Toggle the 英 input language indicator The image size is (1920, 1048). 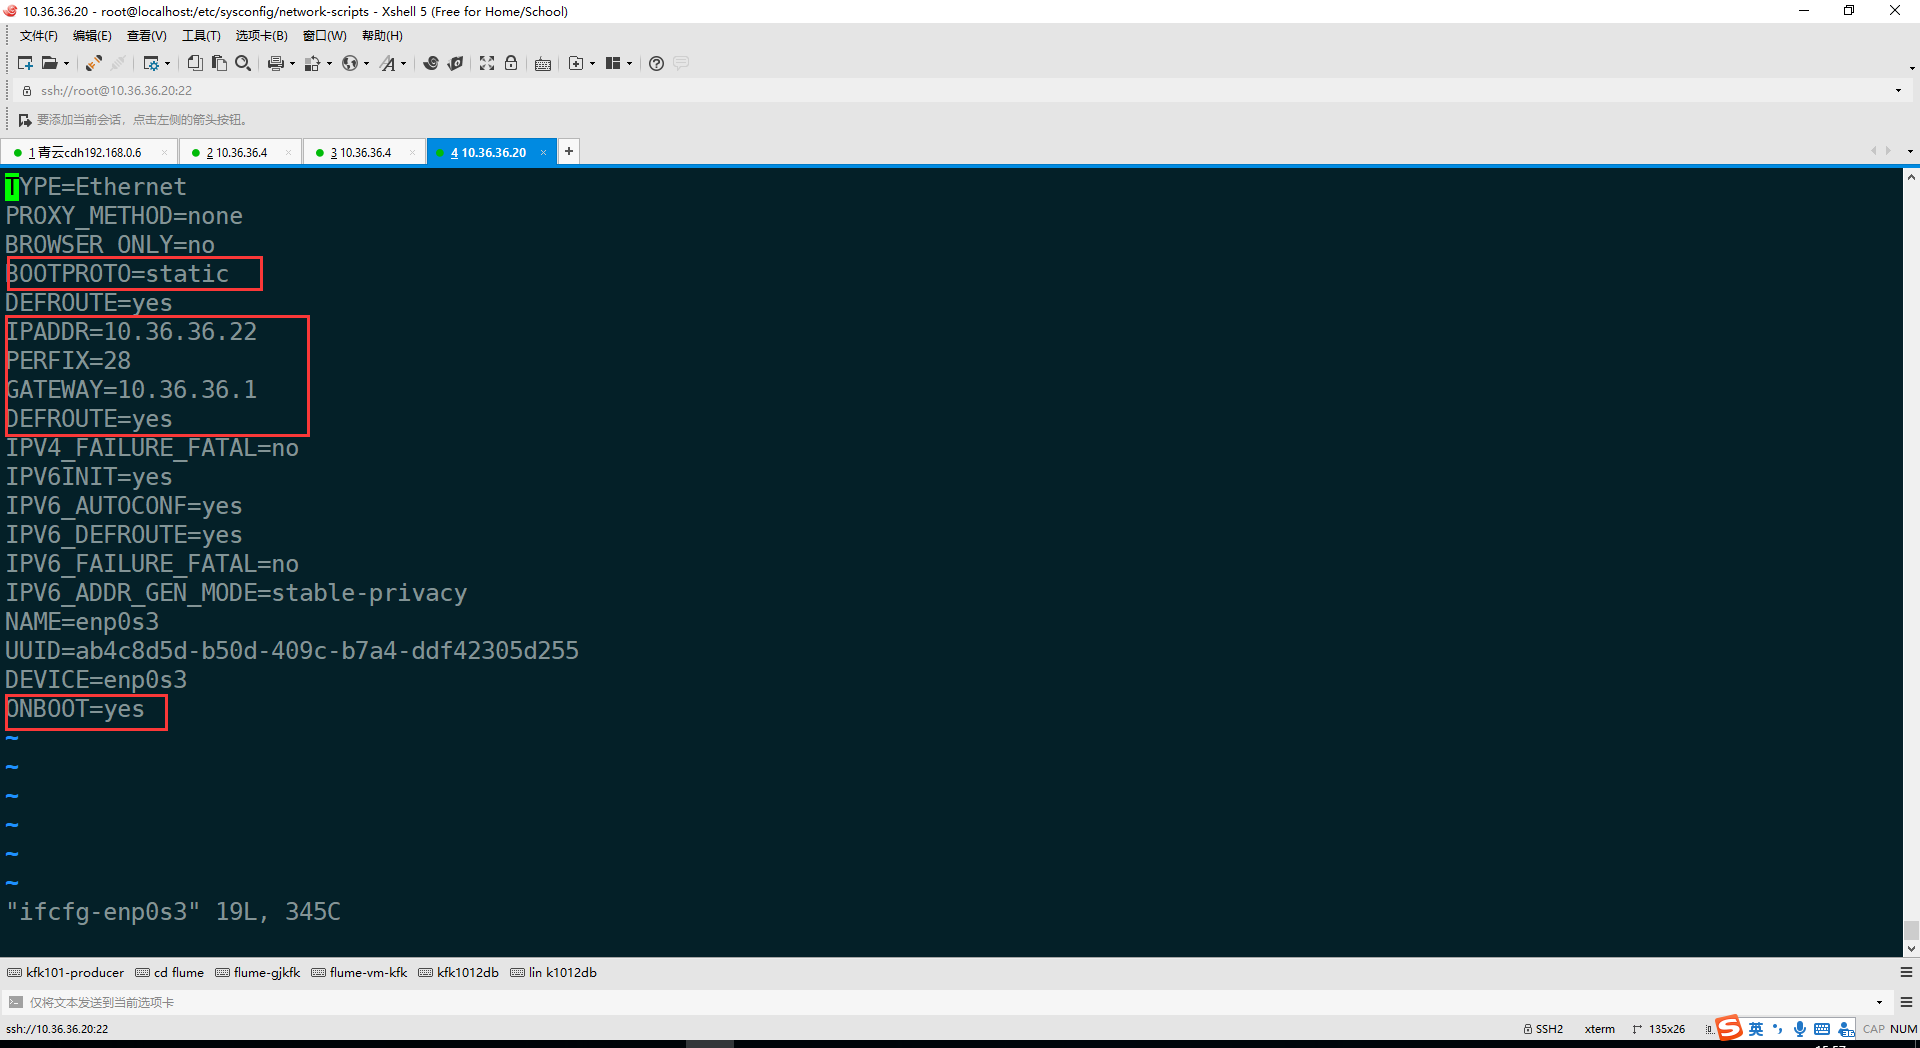[x=1756, y=1029]
